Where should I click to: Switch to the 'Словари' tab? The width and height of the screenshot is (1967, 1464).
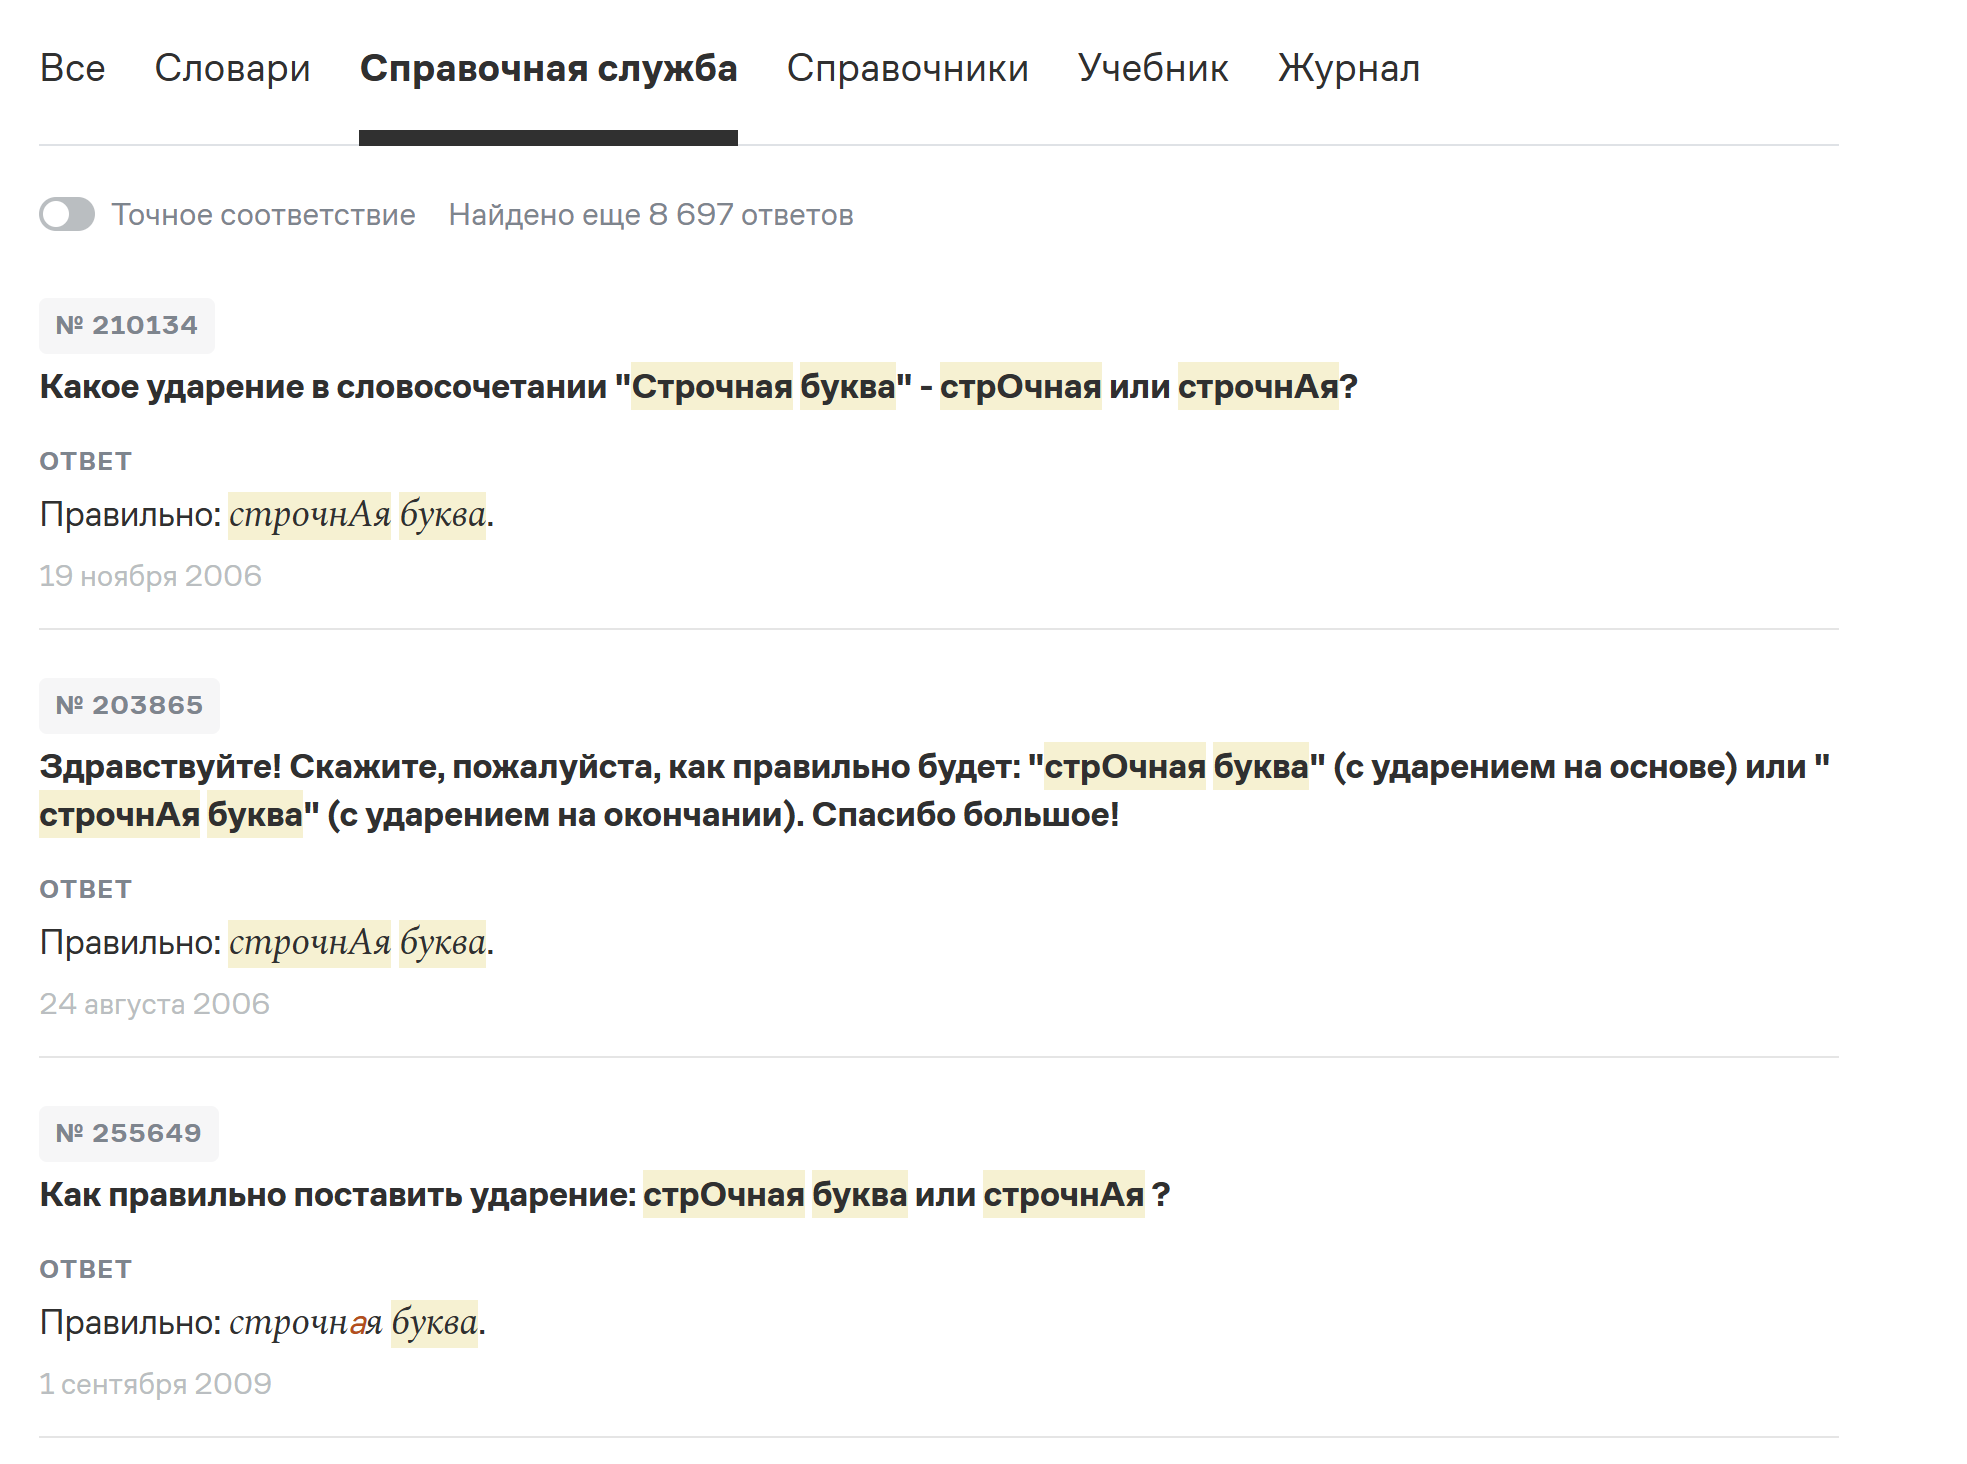coord(232,68)
